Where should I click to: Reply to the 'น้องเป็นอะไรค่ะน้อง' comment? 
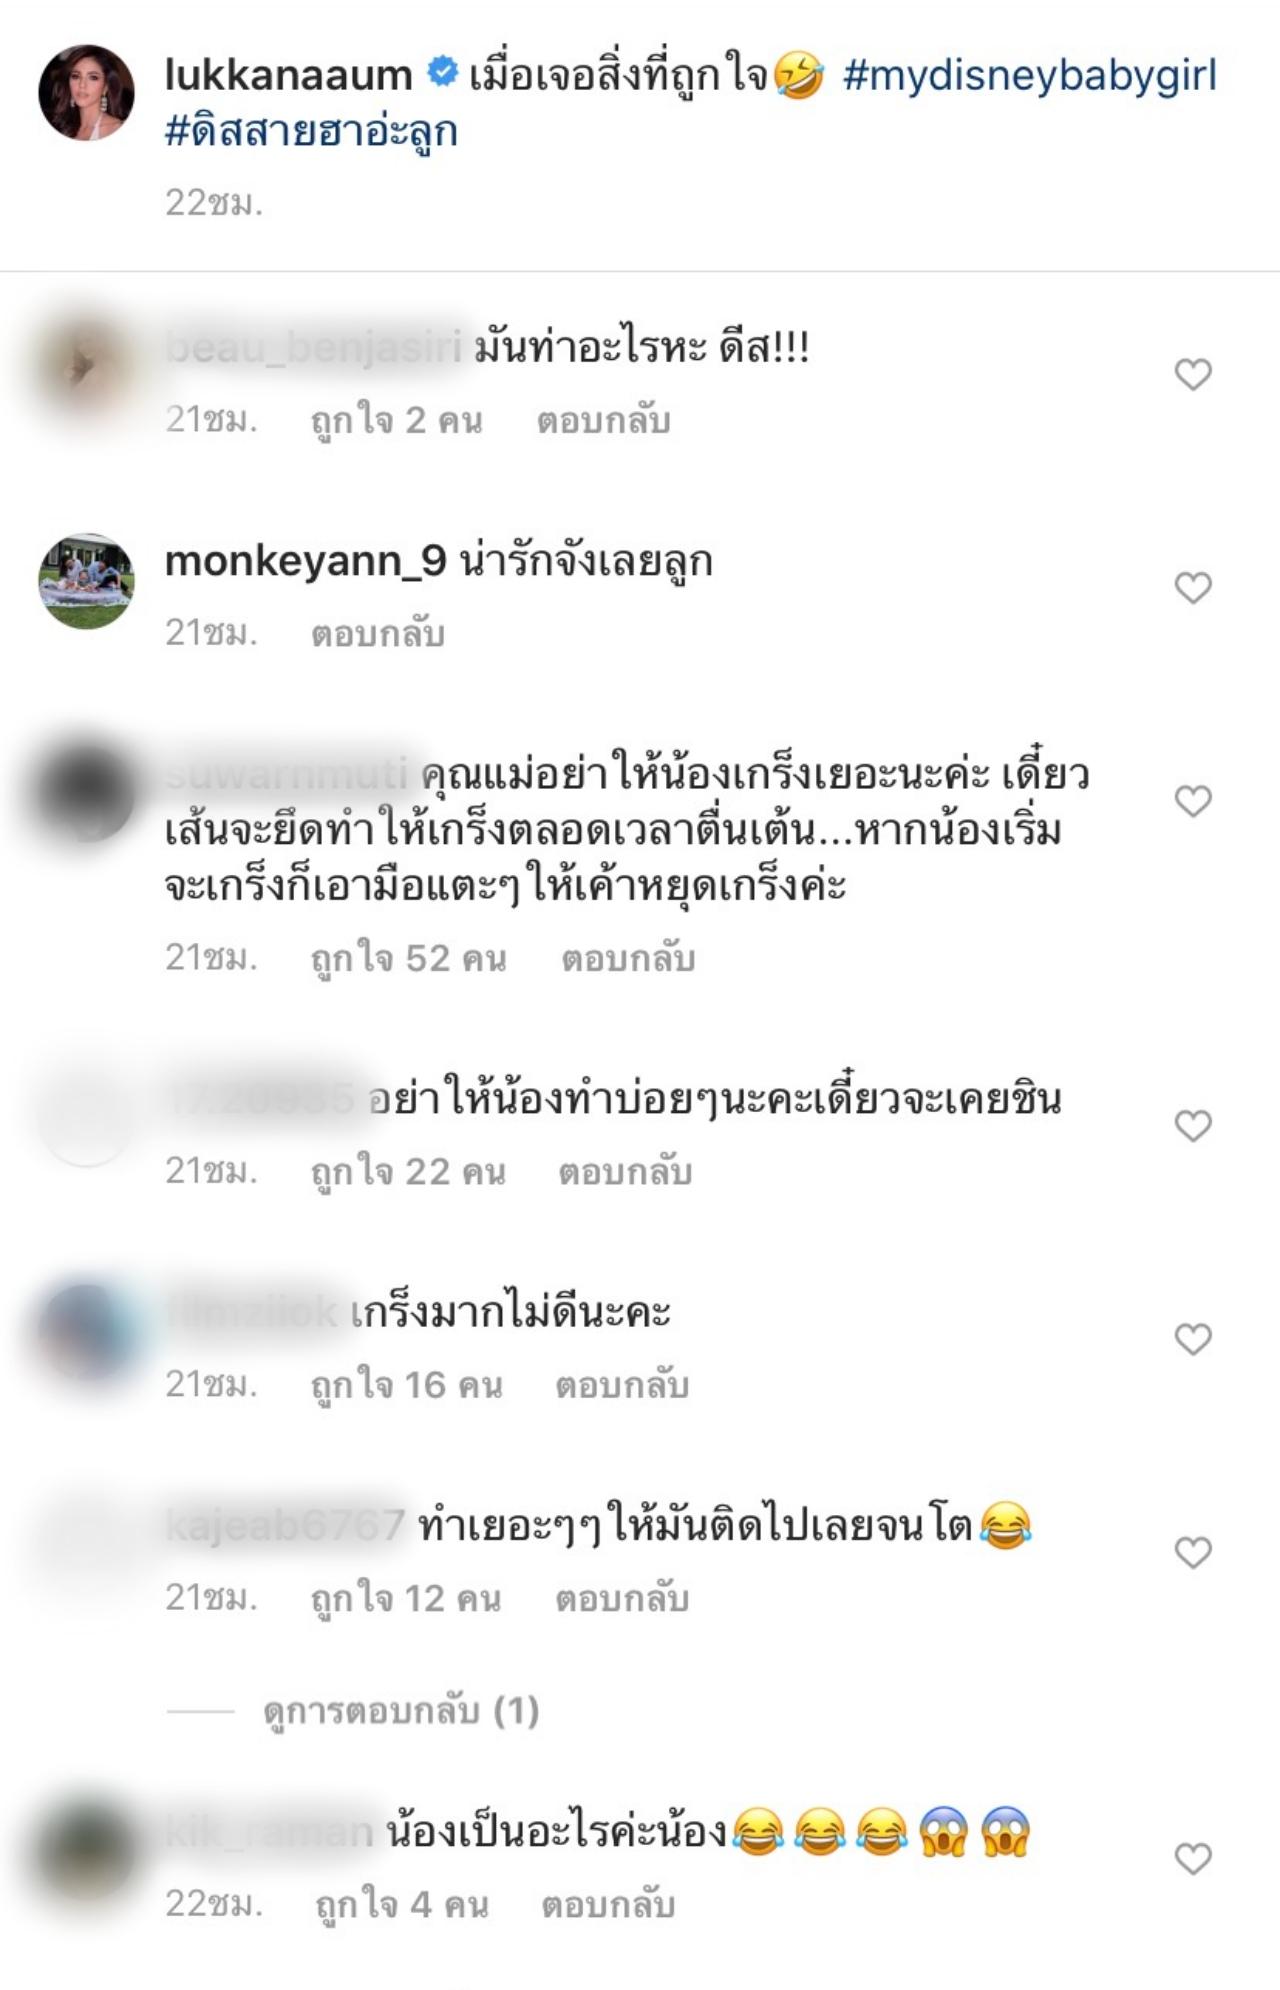click(608, 1905)
